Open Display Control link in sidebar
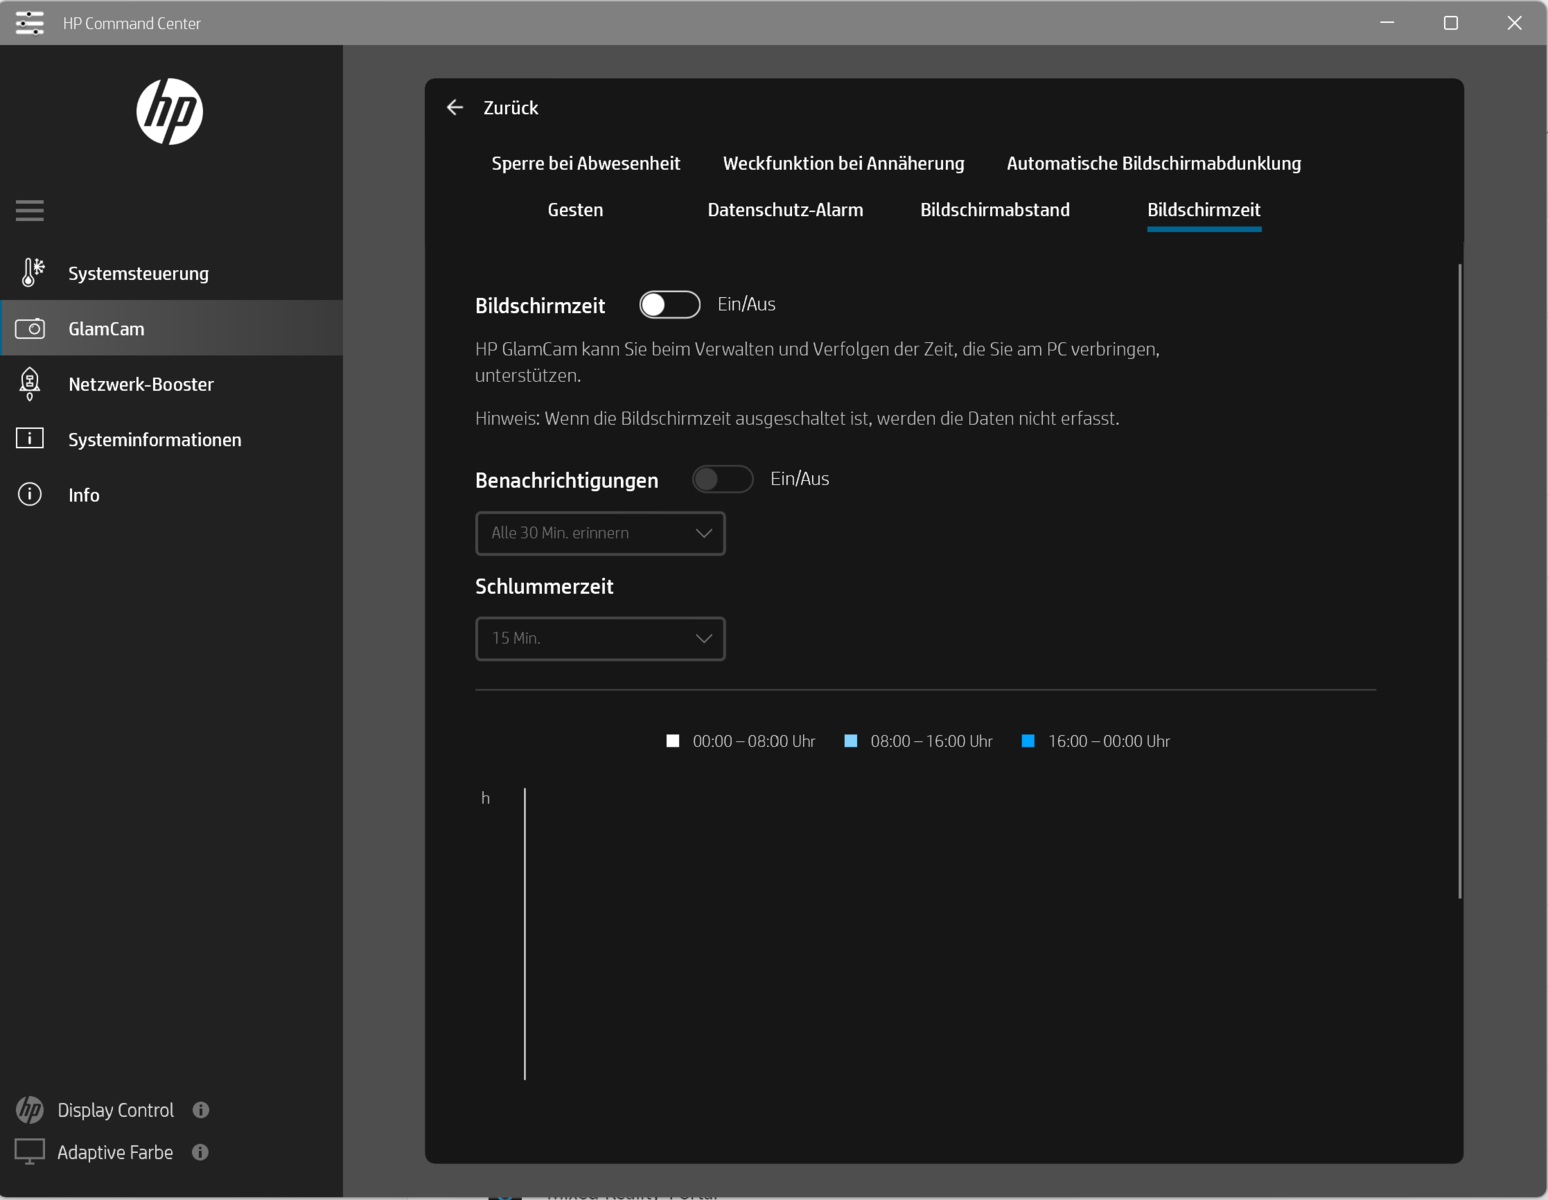This screenshot has height=1200, width=1548. (115, 1110)
